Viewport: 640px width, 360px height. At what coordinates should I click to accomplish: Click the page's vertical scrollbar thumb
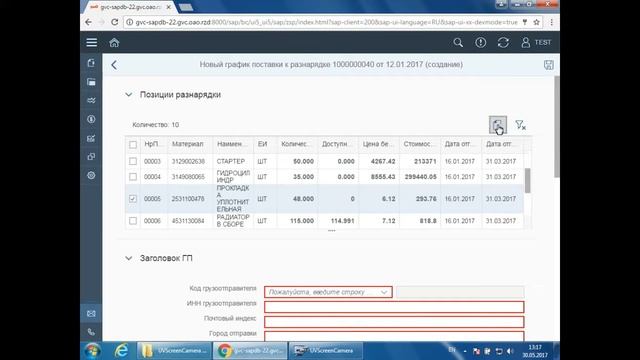(556, 127)
